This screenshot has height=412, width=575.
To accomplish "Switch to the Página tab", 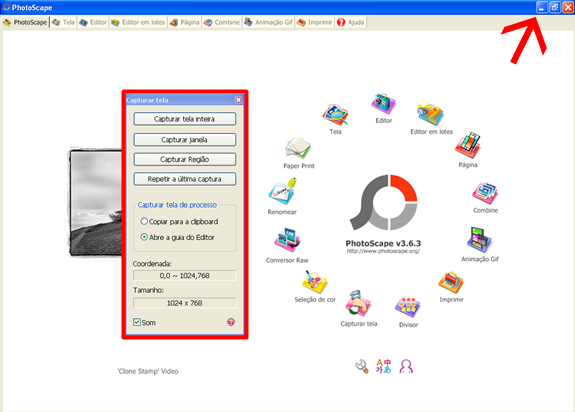I will (x=184, y=22).
